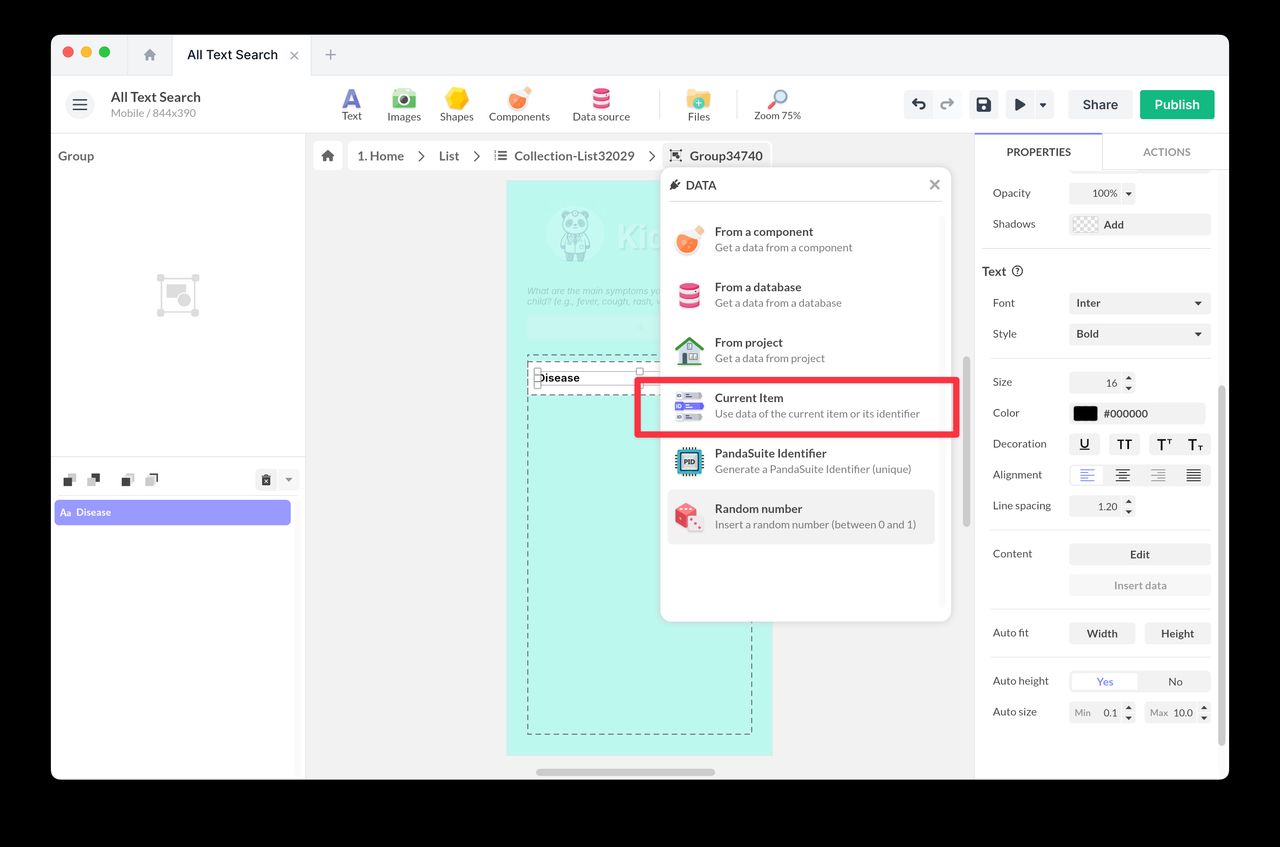
Task: Expand the preview options arrow beside Play
Action: (1043, 104)
